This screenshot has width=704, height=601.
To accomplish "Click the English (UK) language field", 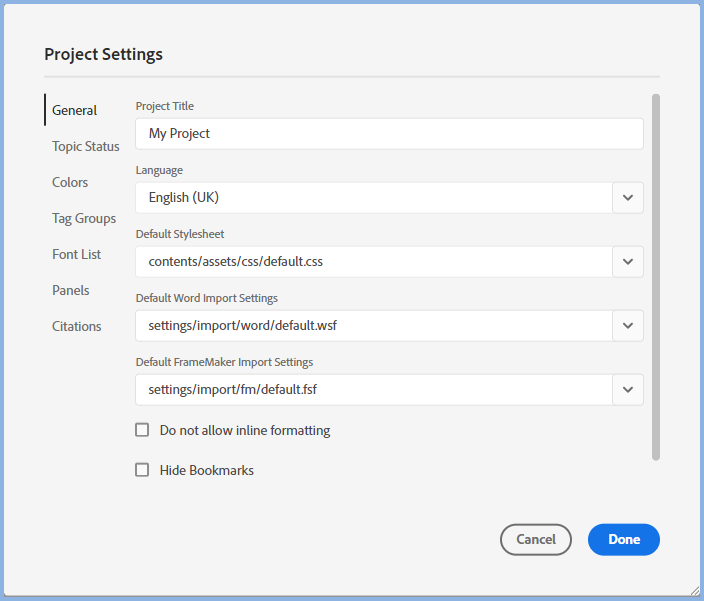I will (373, 197).
